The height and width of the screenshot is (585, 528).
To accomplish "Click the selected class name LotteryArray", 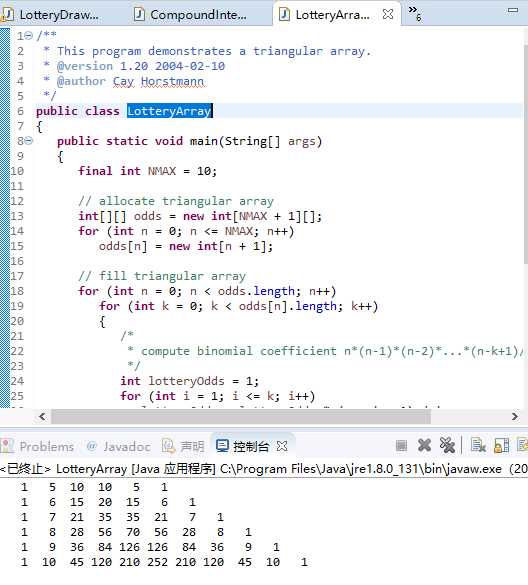I will pos(169,111).
